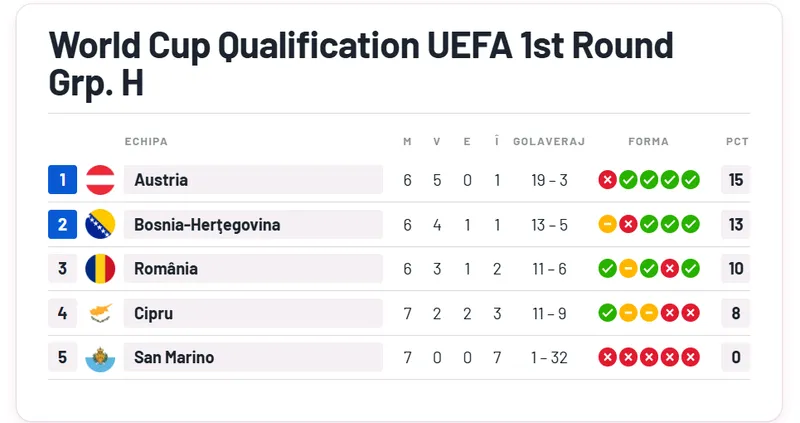Viewport: 800px width, 423px height.
Task: Open the Bosnia-Herțegovina team link
Action: coord(207,225)
